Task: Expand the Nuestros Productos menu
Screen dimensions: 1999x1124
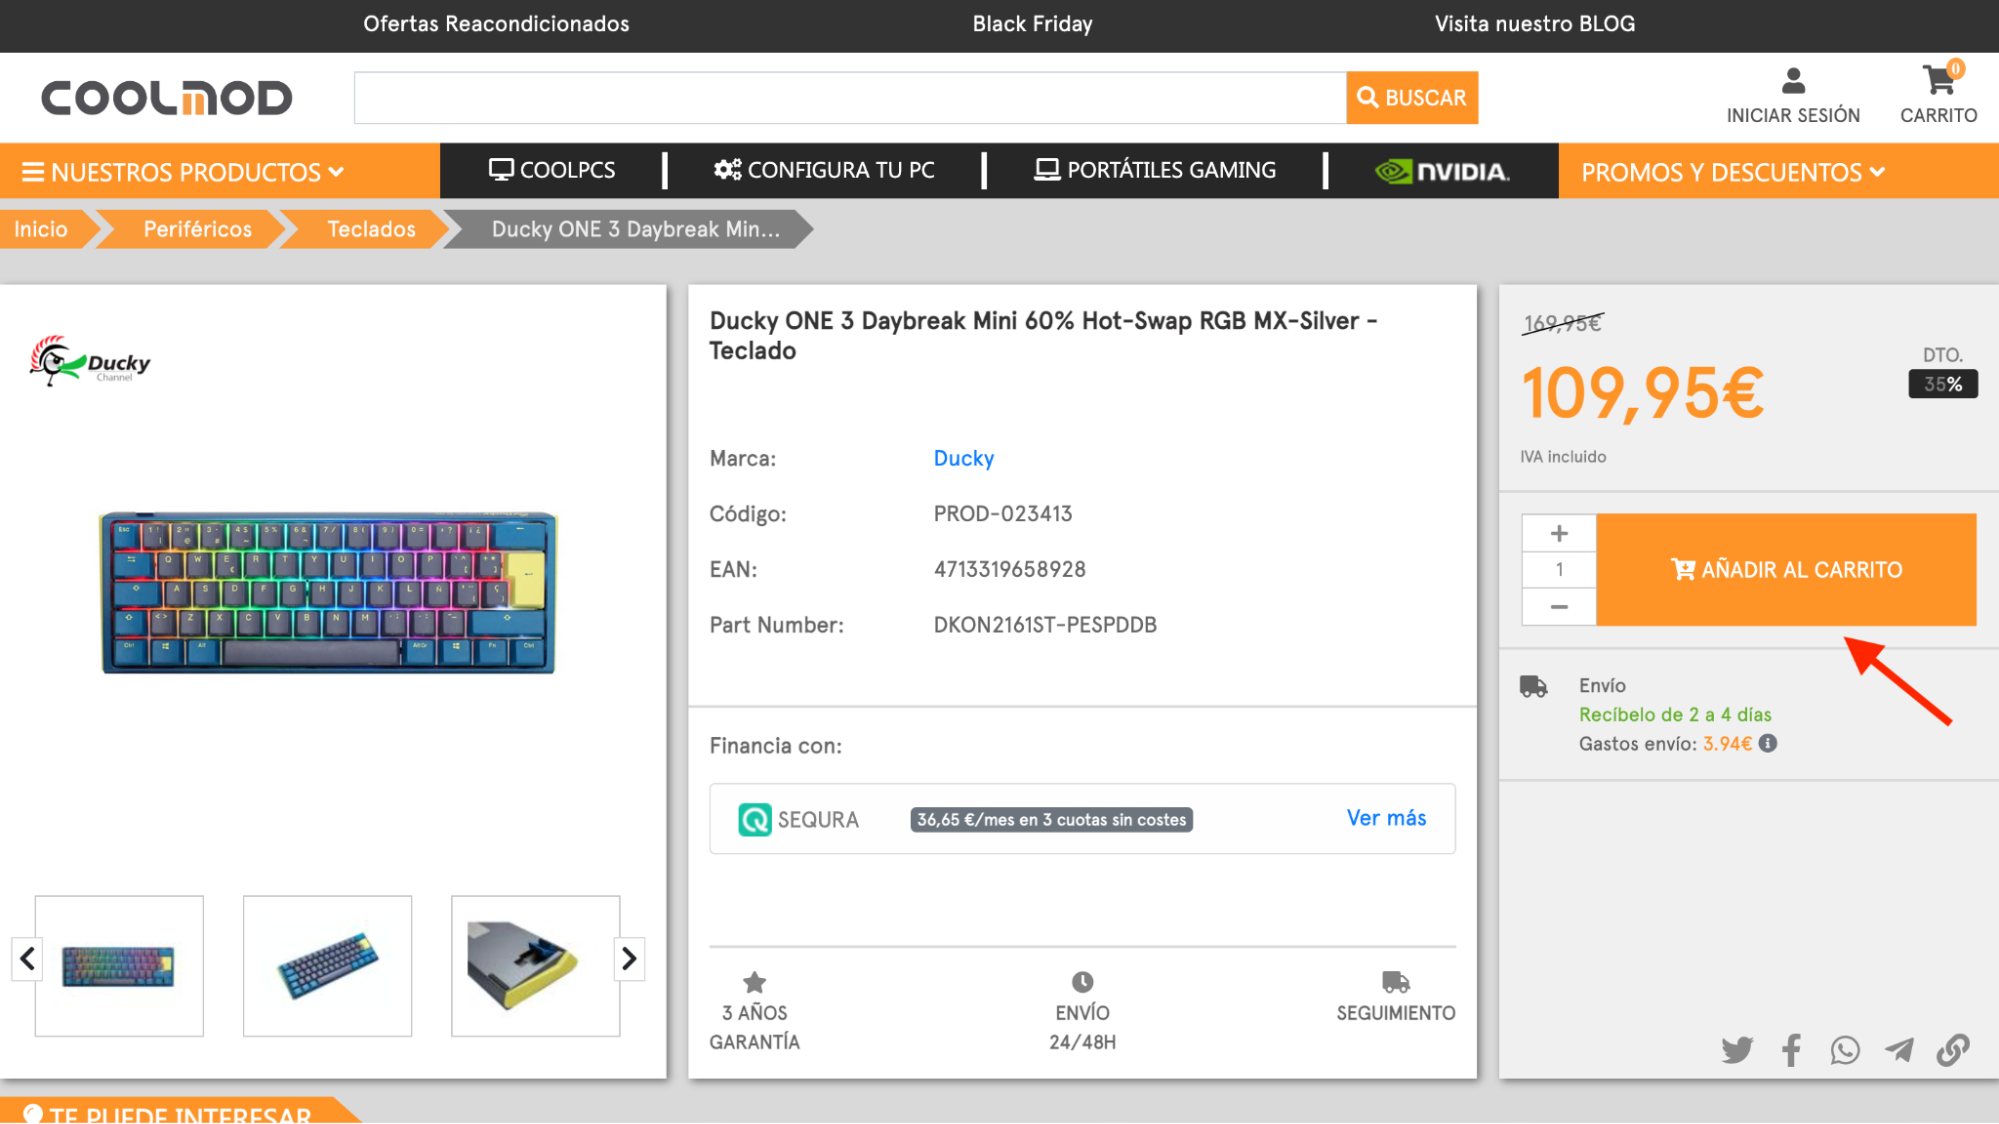Action: (184, 172)
